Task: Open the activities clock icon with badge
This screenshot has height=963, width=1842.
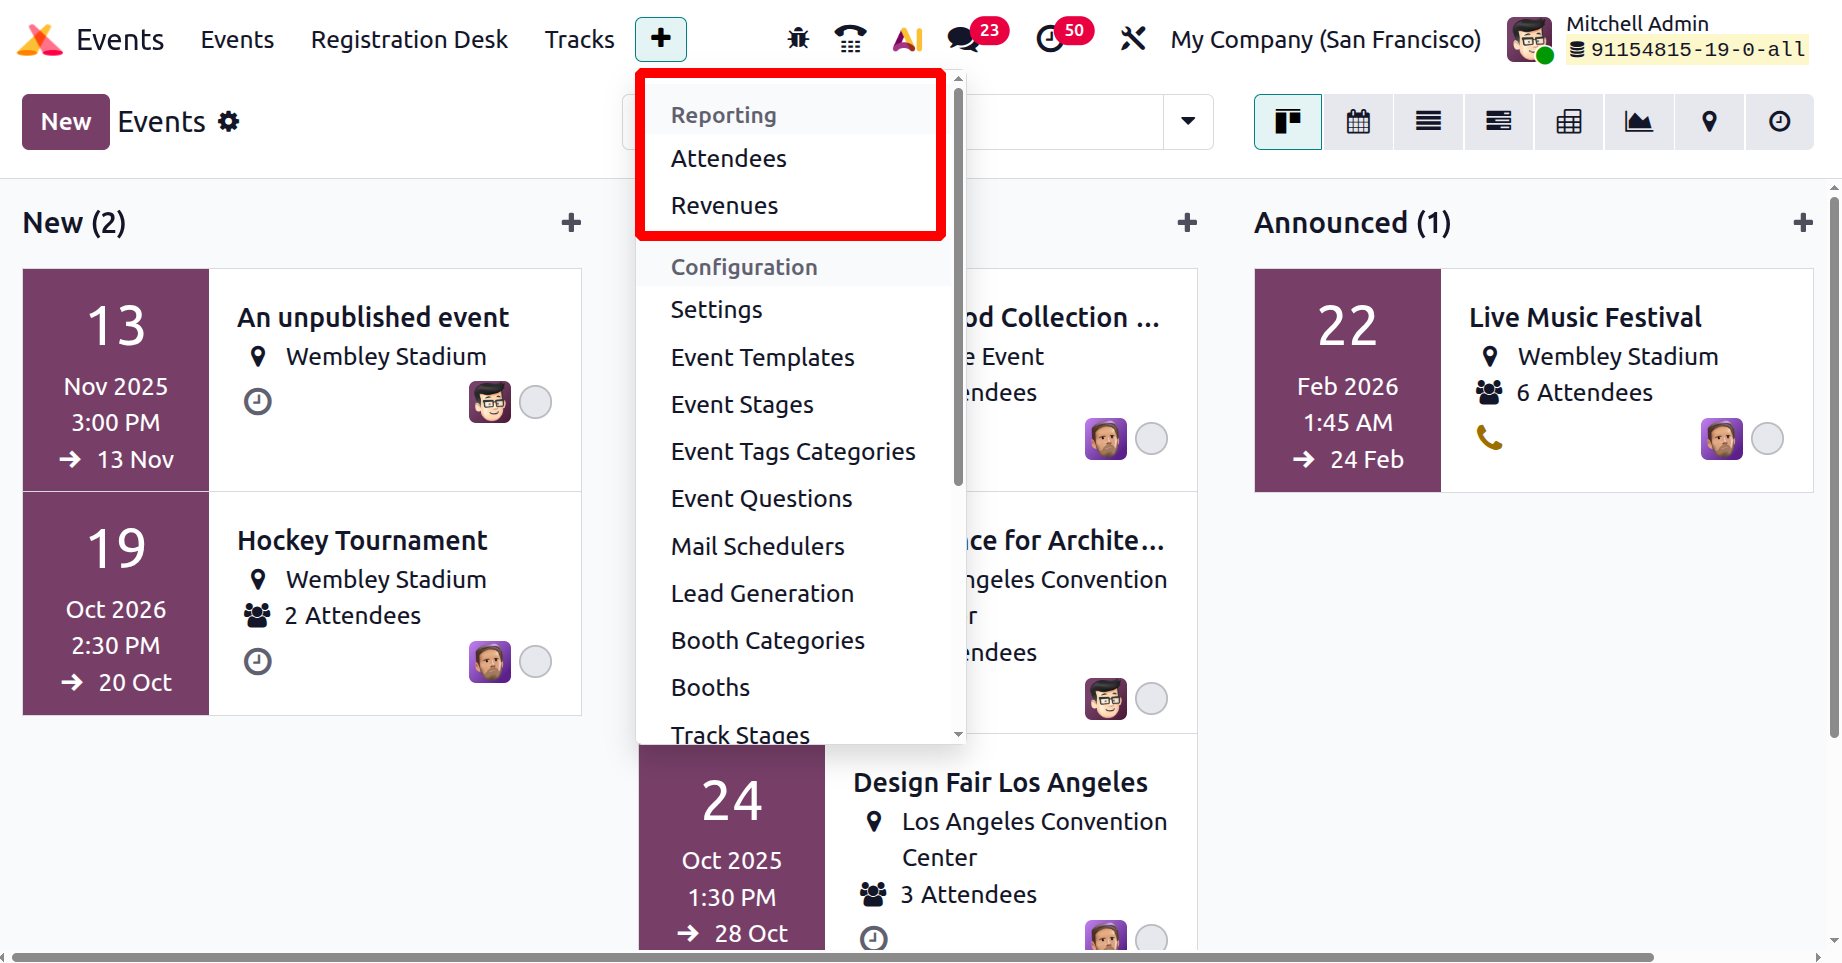Action: (x=1050, y=39)
